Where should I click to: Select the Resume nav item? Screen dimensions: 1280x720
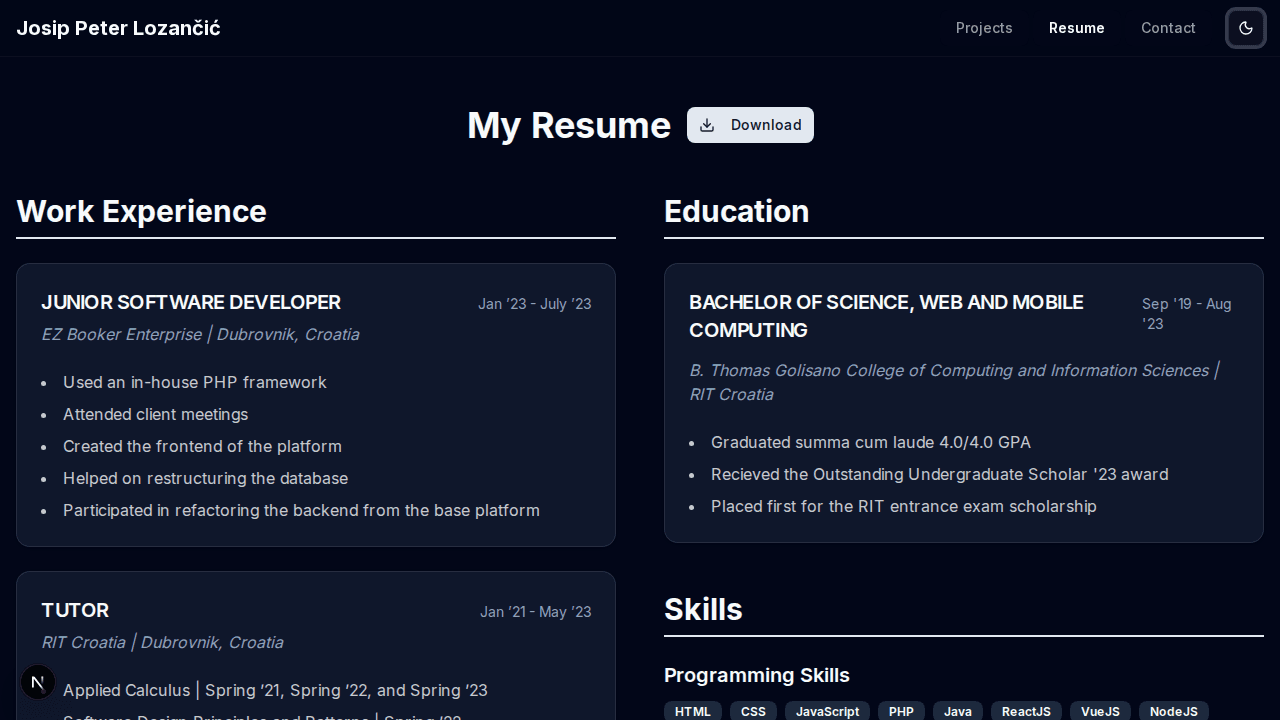[x=1076, y=28]
